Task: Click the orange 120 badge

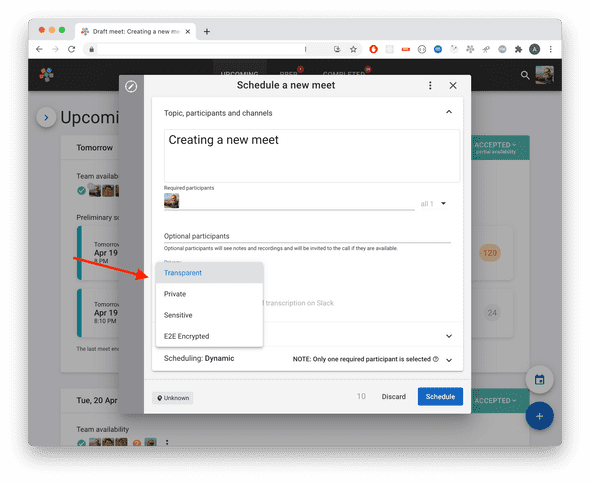Action: (x=490, y=253)
